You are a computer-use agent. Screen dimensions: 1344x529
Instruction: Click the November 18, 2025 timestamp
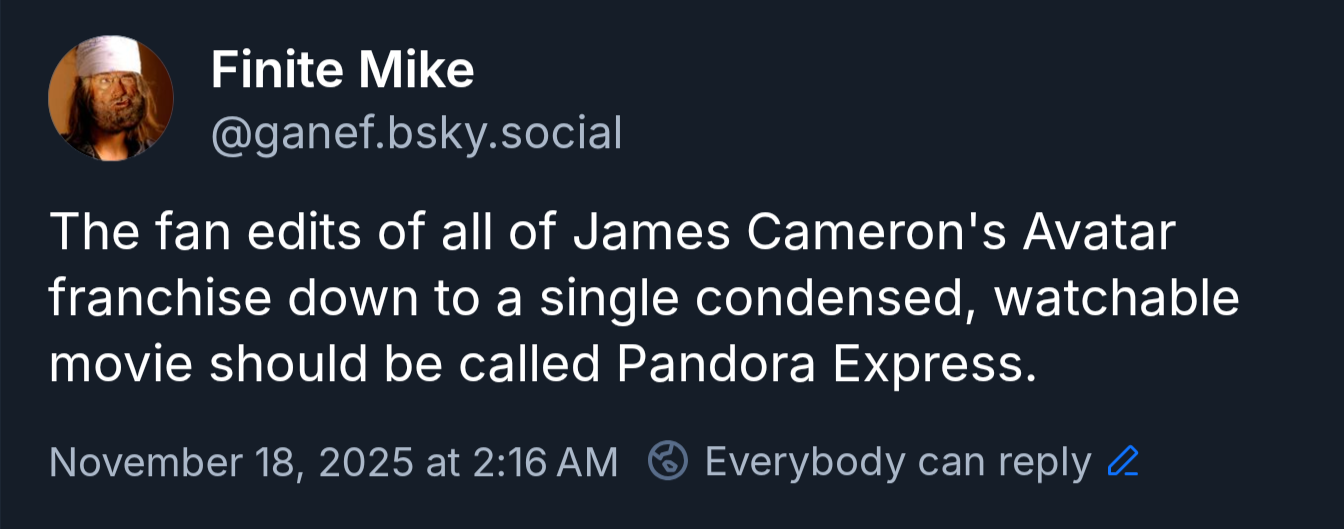tap(332, 462)
